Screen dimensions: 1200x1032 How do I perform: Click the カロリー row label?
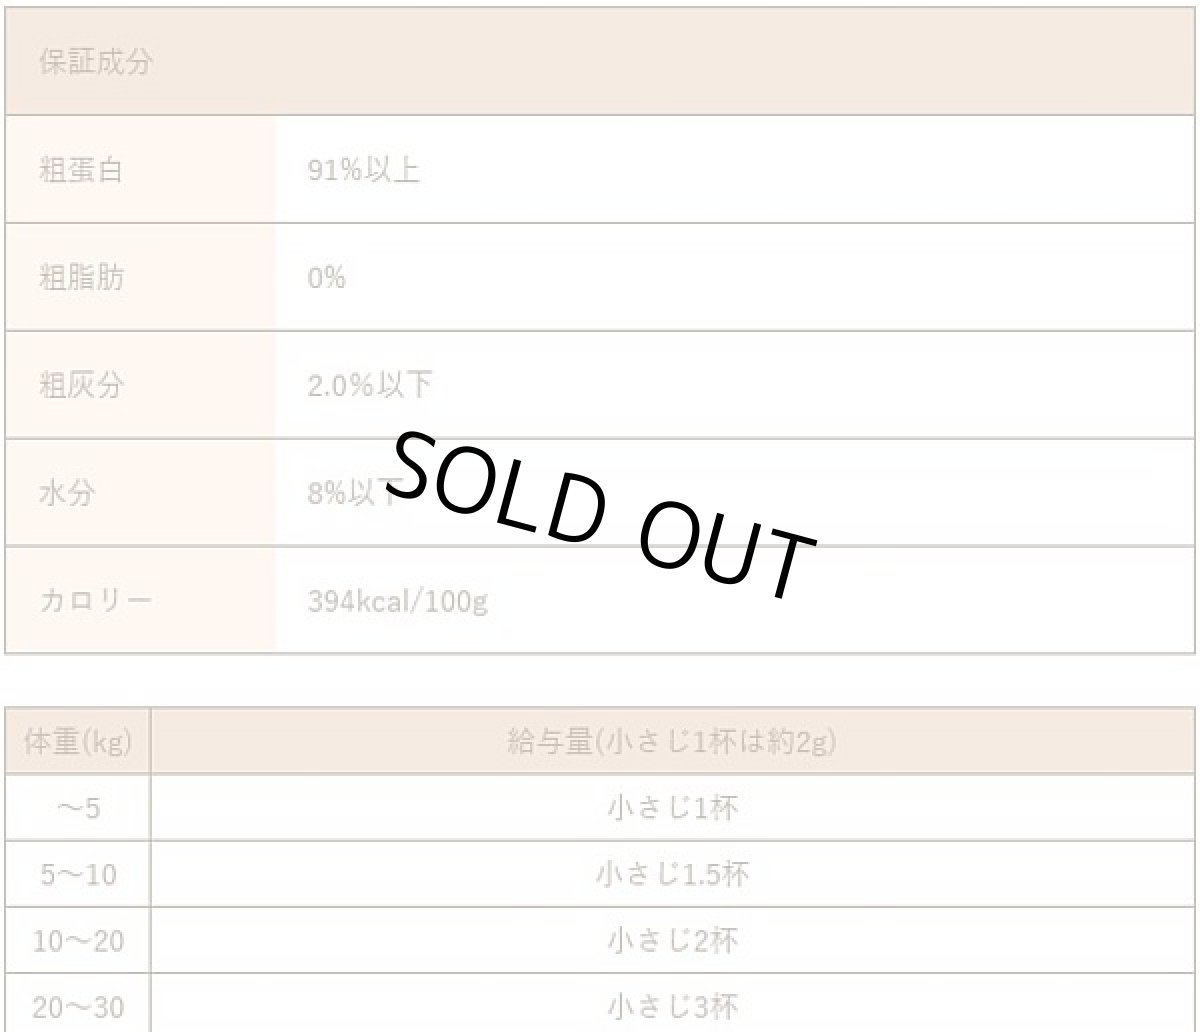(95, 602)
